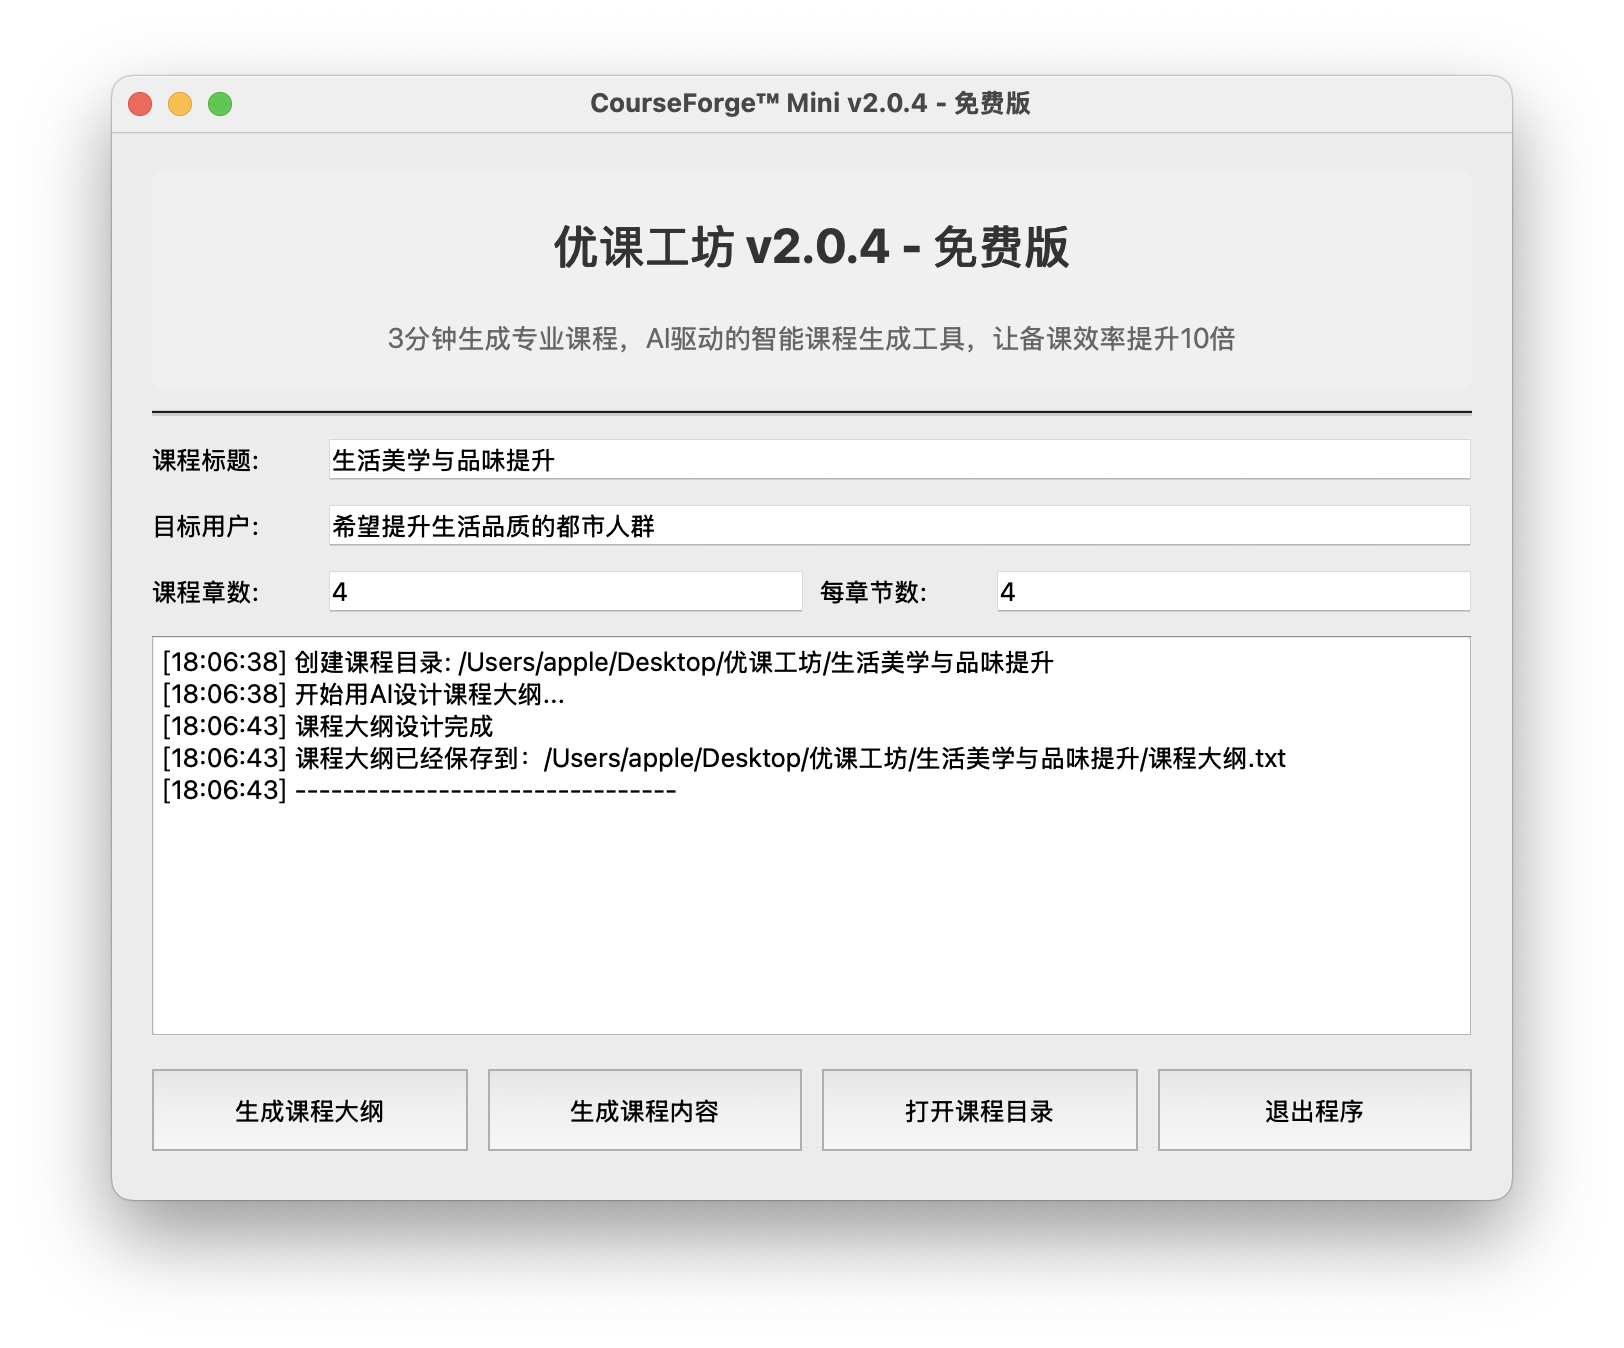The width and height of the screenshot is (1624, 1348).
Task: Select the 每章节数 input field
Action: [1234, 592]
